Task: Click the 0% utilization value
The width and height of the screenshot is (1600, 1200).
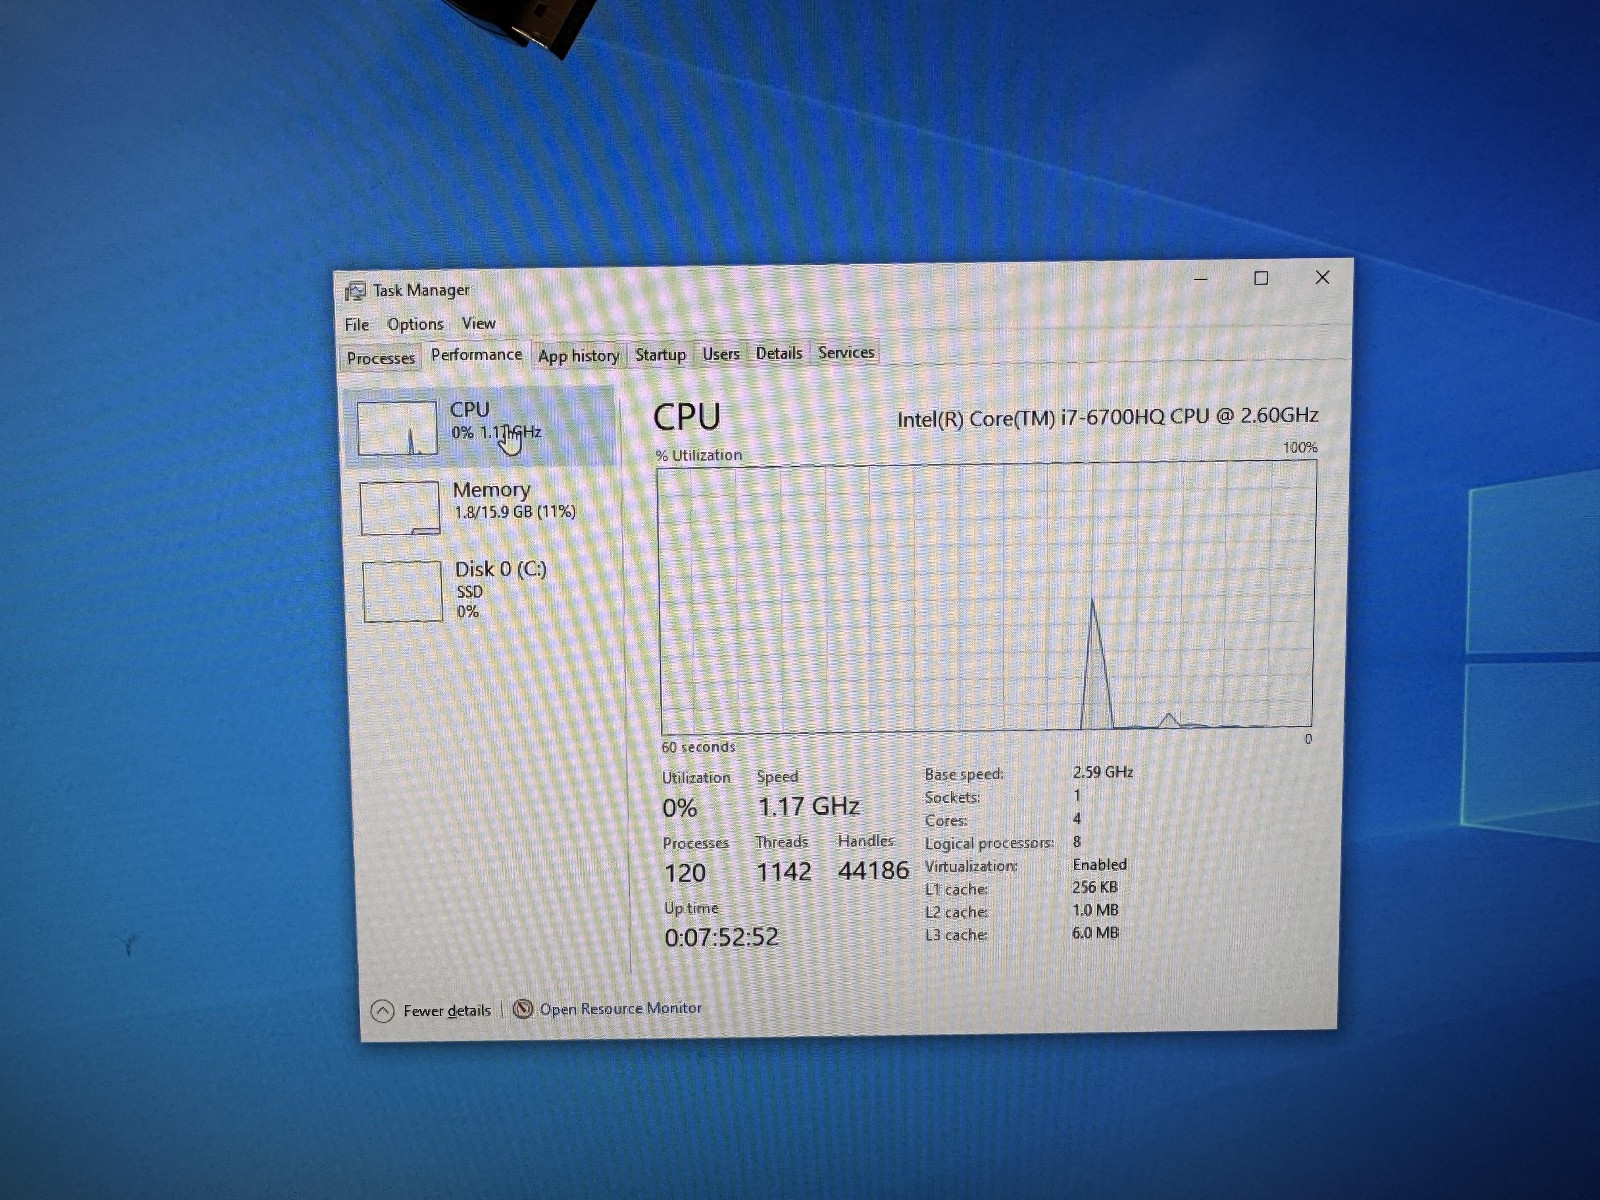Action: point(680,808)
